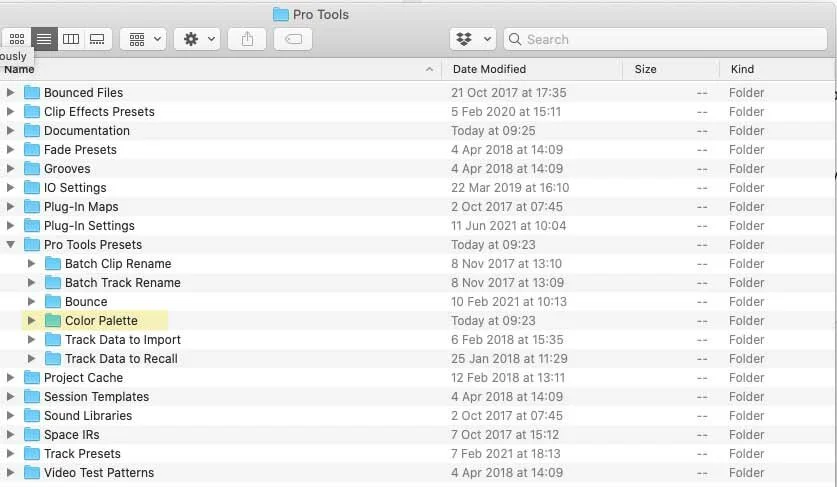The image size is (837, 487).
Task: Select the Batch Track Rename folder icon
Action: 53,282
